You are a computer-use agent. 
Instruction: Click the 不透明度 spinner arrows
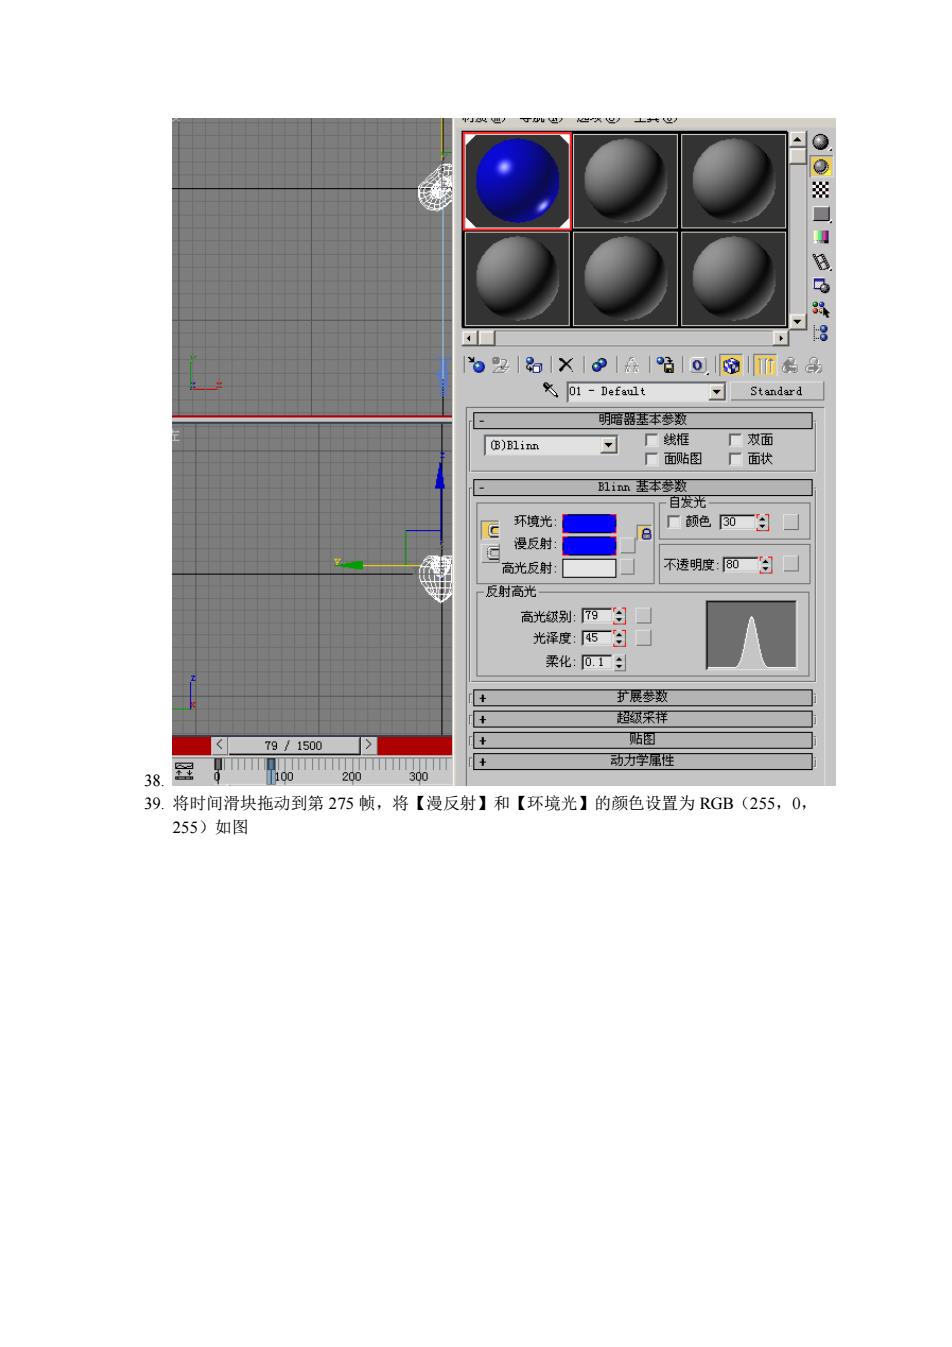click(767, 565)
